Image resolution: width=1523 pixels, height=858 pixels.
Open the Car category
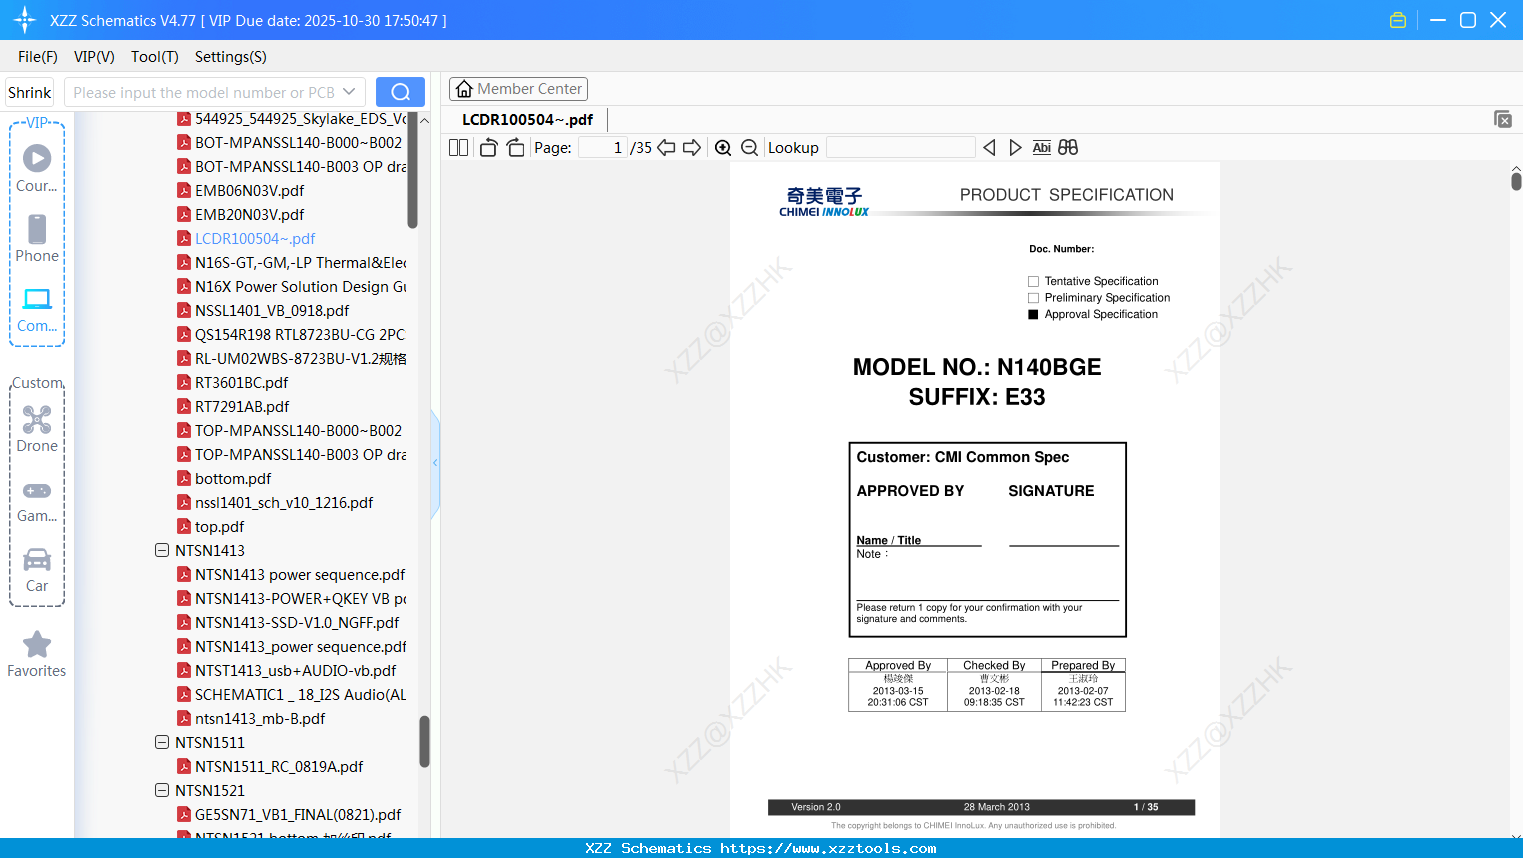(x=37, y=571)
